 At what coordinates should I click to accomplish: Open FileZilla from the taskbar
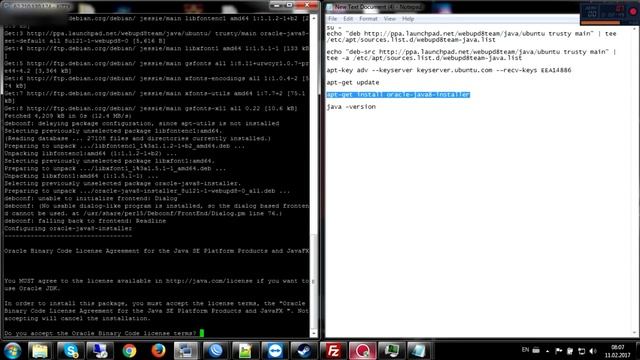click(x=333, y=351)
